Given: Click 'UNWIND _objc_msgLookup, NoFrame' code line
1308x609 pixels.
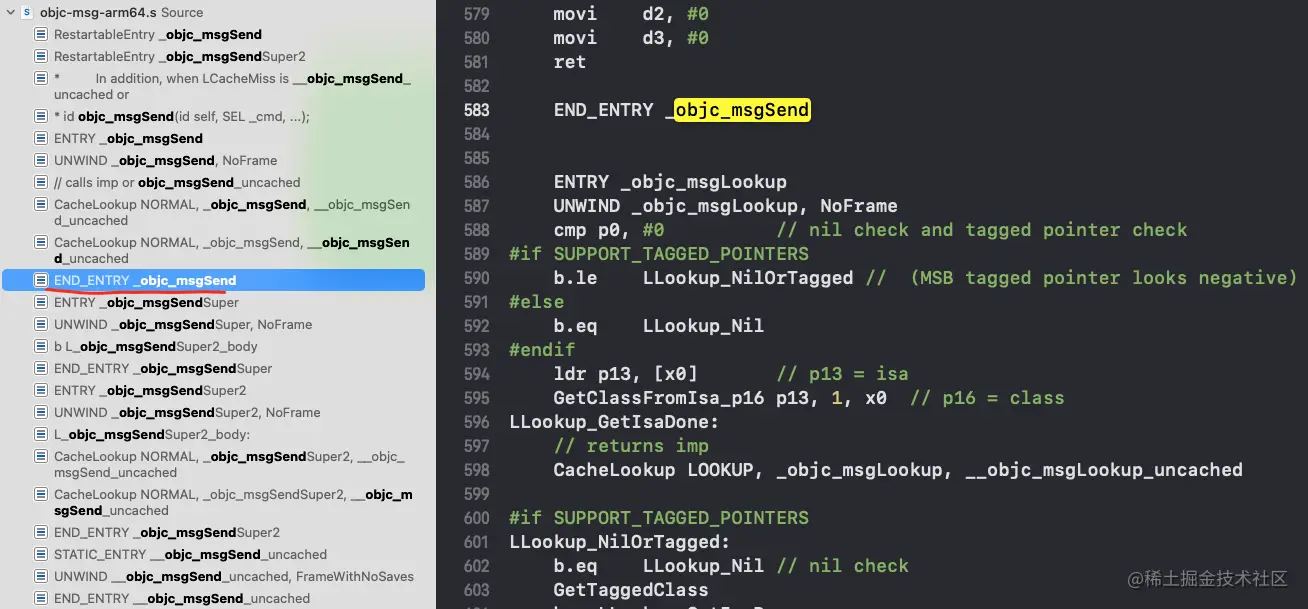Looking at the screenshot, I should point(726,206).
